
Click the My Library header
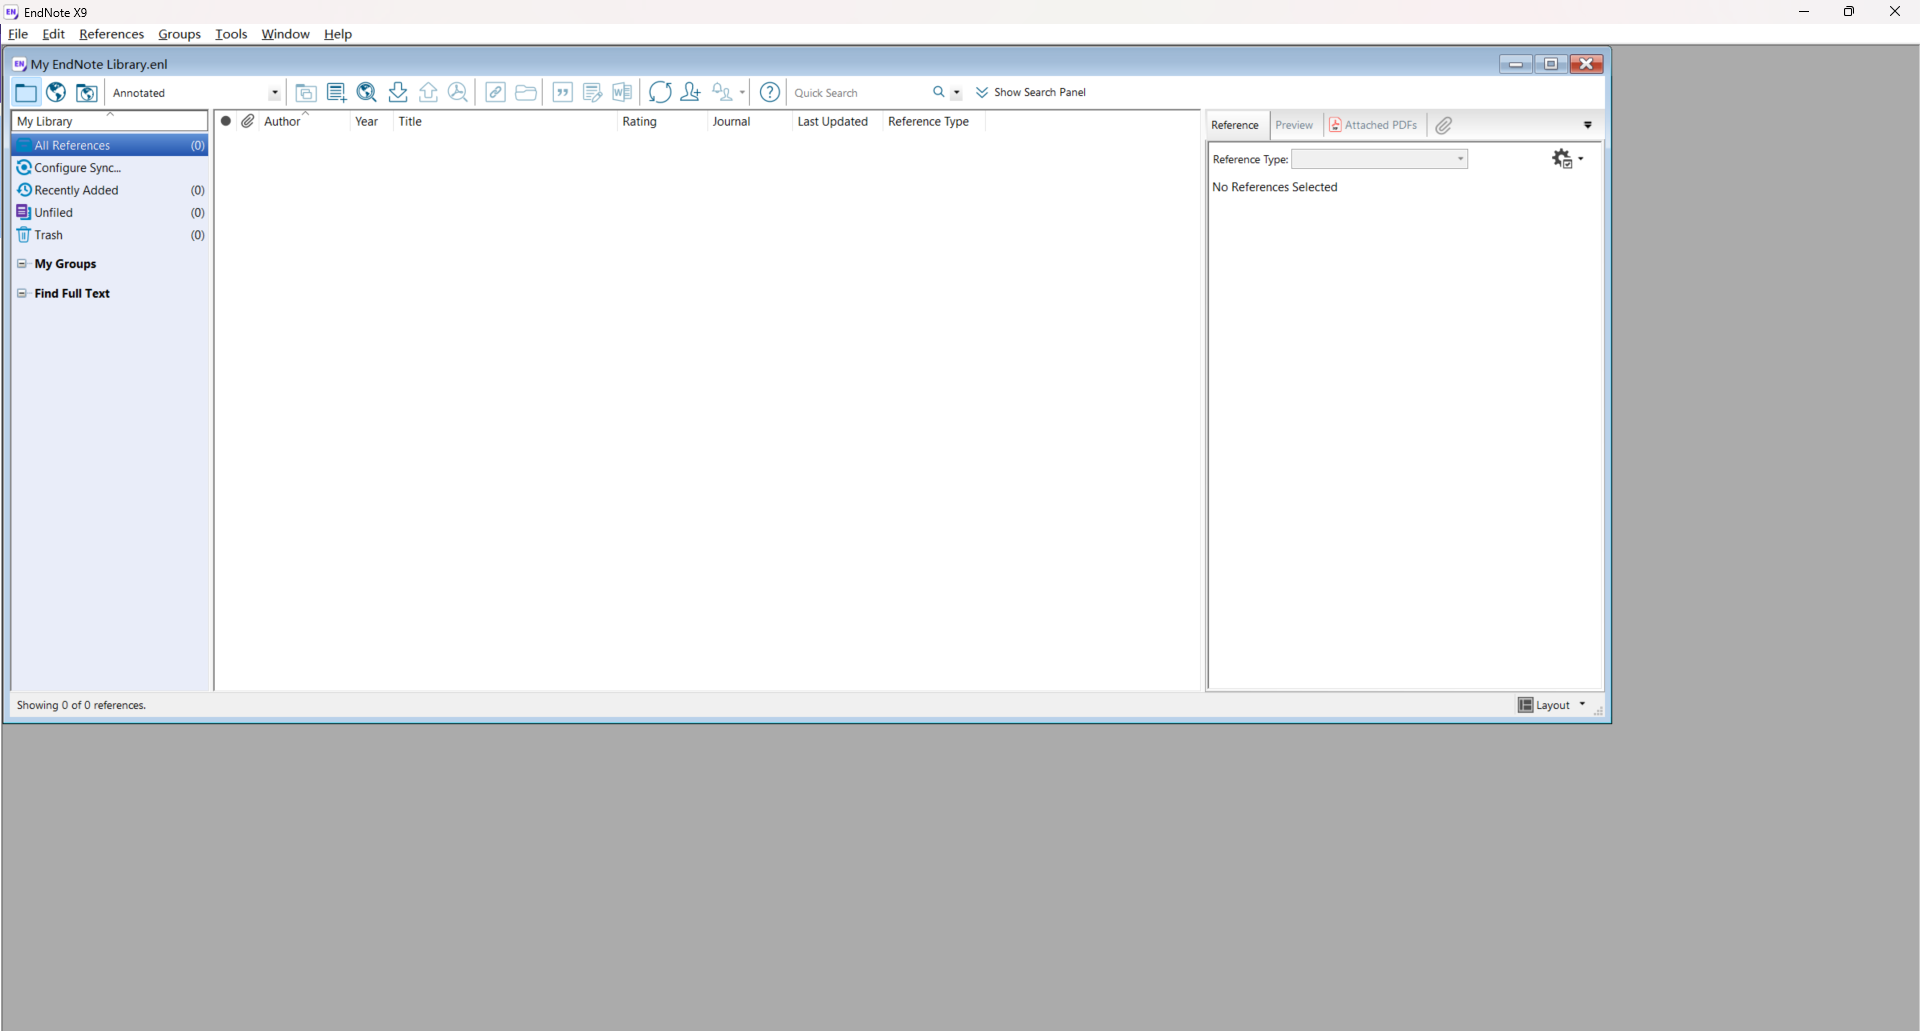point(109,121)
